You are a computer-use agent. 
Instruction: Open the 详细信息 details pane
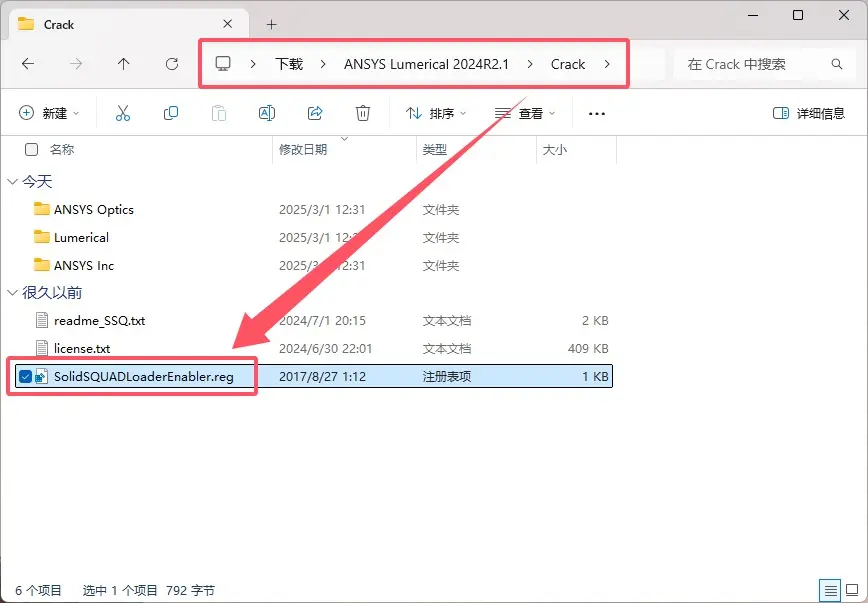pyautogui.click(x=809, y=114)
